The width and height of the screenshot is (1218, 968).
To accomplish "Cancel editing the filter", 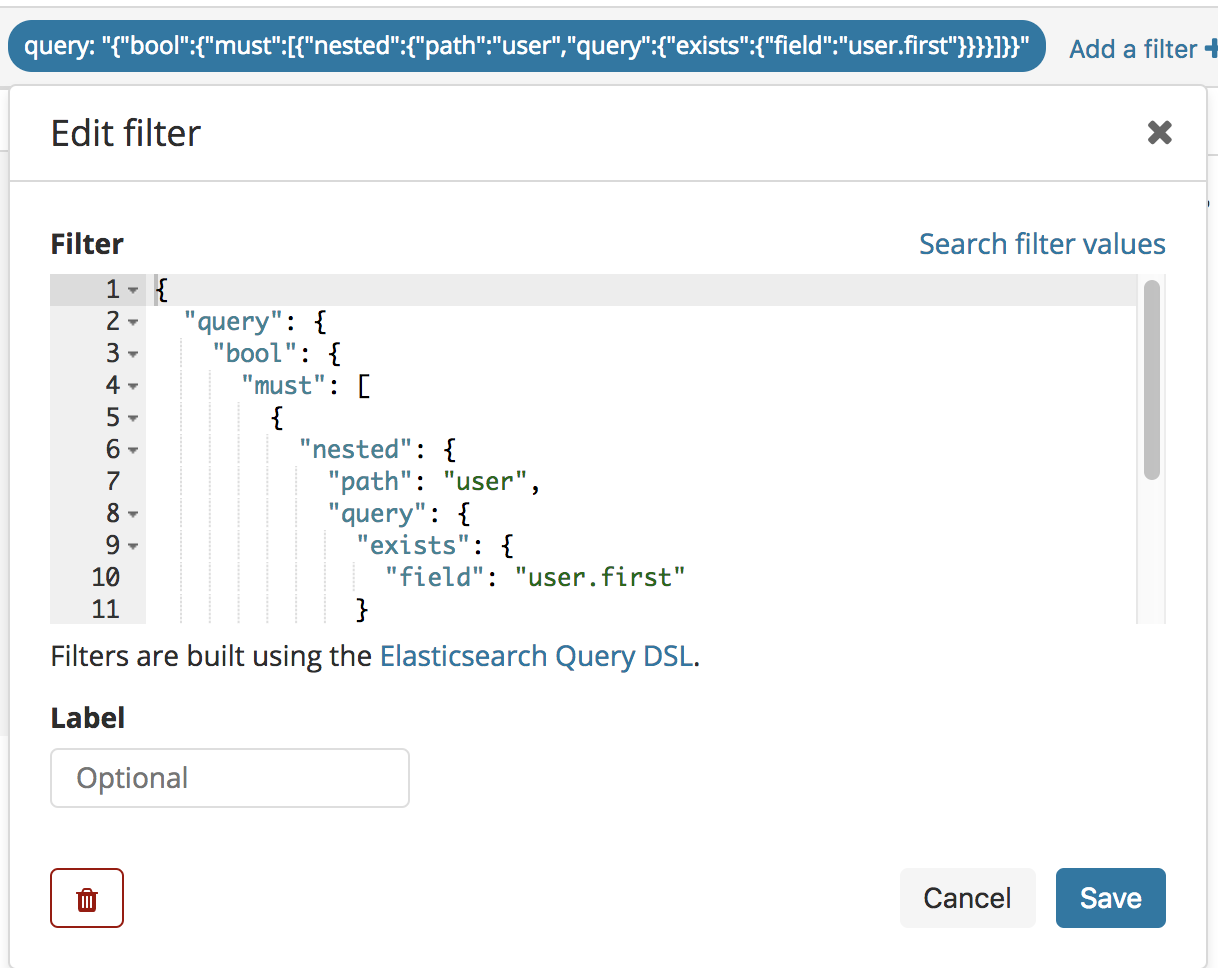I will pyautogui.click(x=967, y=897).
